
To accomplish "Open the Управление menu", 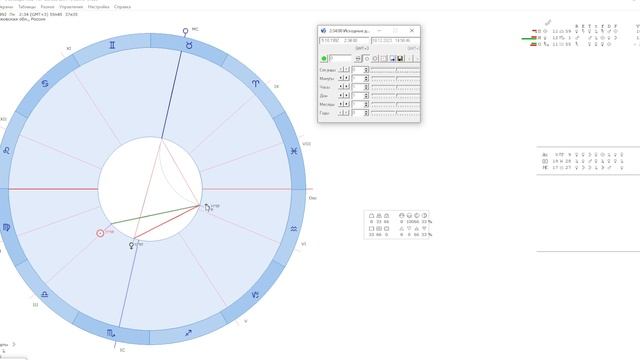I will (x=71, y=7).
